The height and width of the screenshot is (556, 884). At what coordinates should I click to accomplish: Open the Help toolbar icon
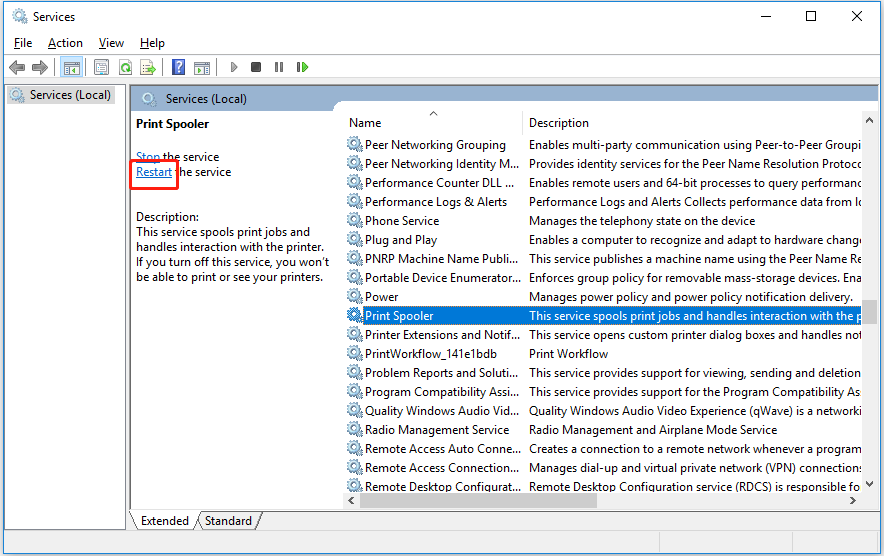[178, 68]
